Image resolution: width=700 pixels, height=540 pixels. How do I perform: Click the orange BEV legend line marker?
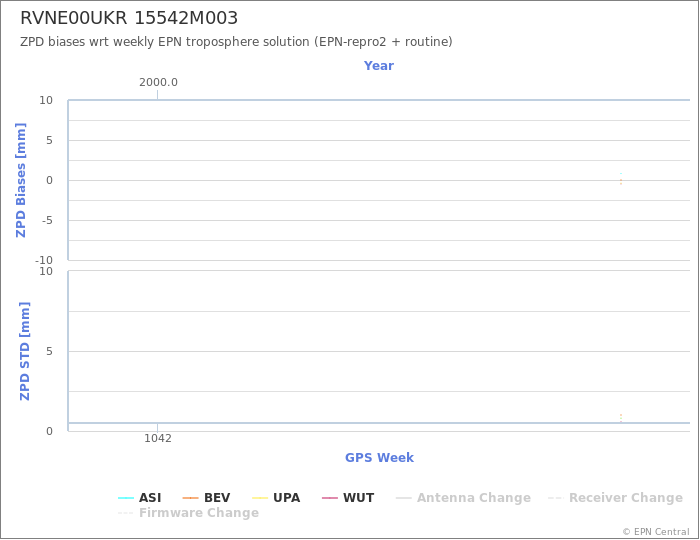191,498
